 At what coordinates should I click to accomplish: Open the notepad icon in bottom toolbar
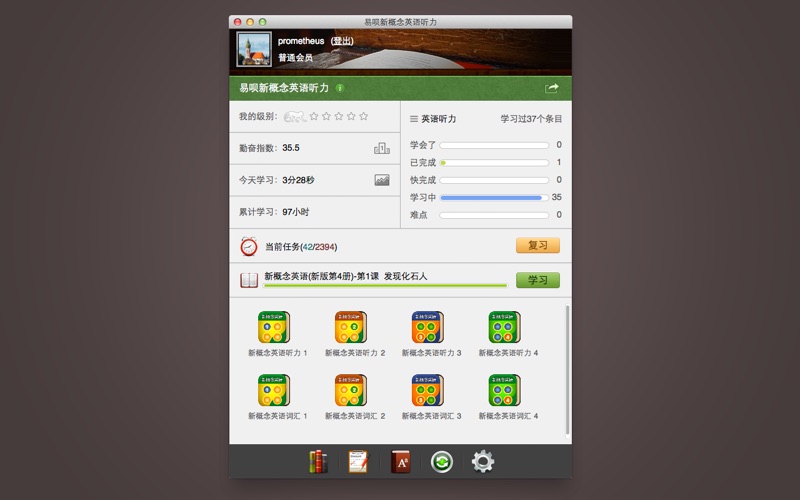[358, 461]
